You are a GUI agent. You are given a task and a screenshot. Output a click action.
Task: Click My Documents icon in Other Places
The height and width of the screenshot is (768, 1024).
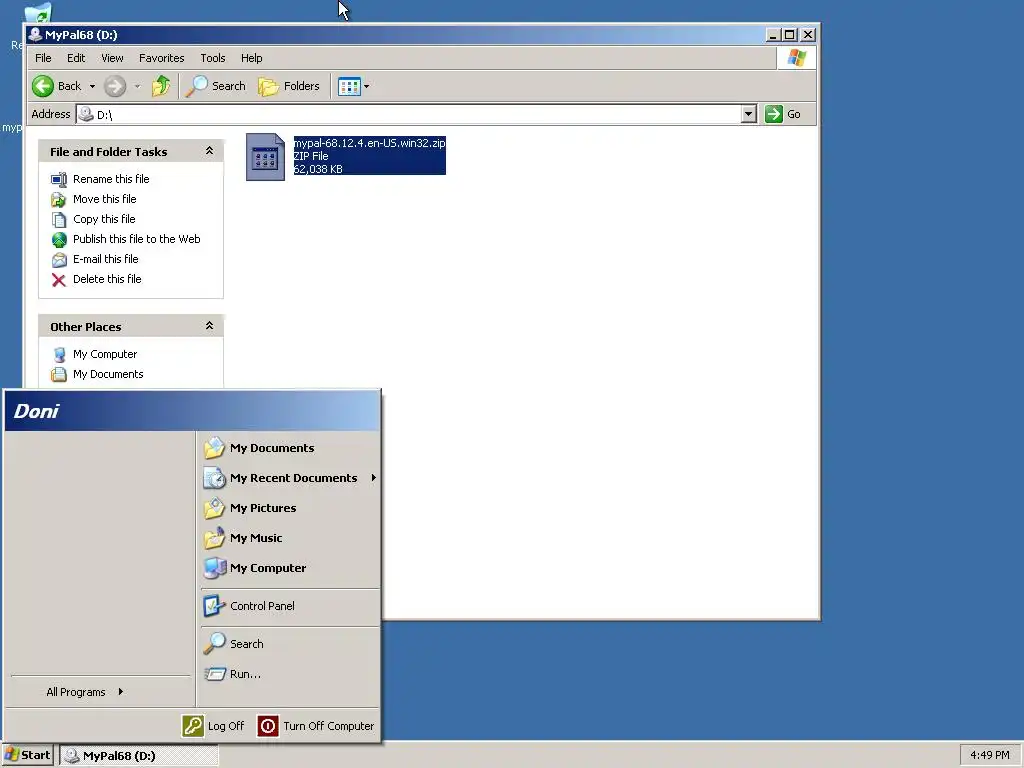pyautogui.click(x=59, y=374)
